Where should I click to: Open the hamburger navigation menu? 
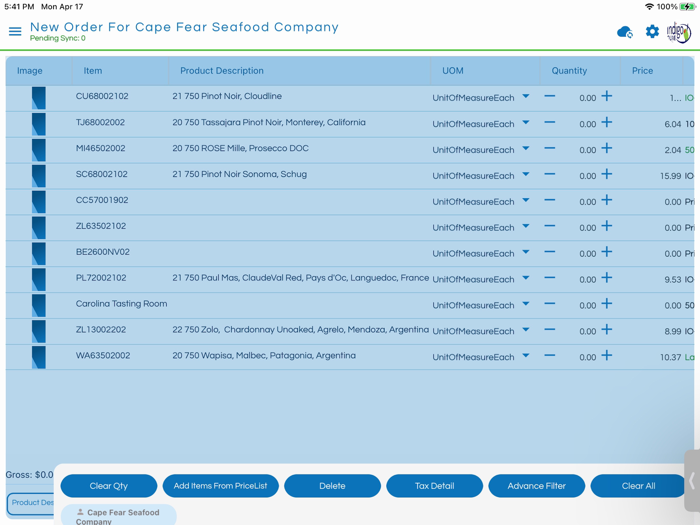tap(15, 31)
